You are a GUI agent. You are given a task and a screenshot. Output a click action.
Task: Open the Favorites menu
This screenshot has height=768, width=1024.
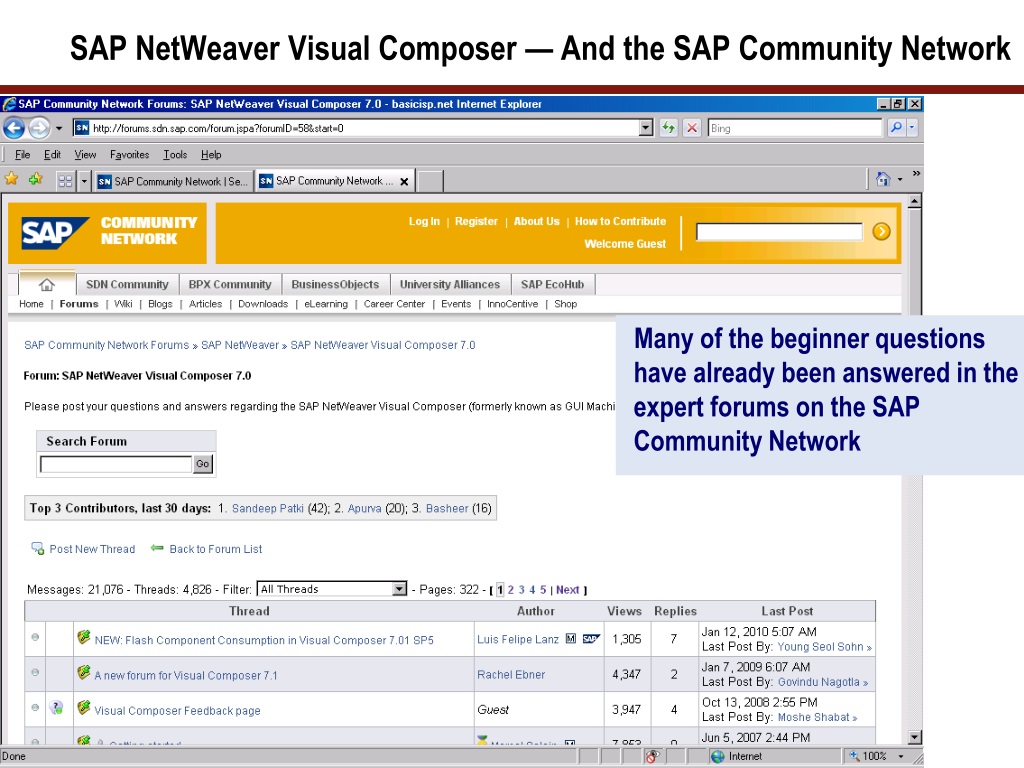pos(129,155)
